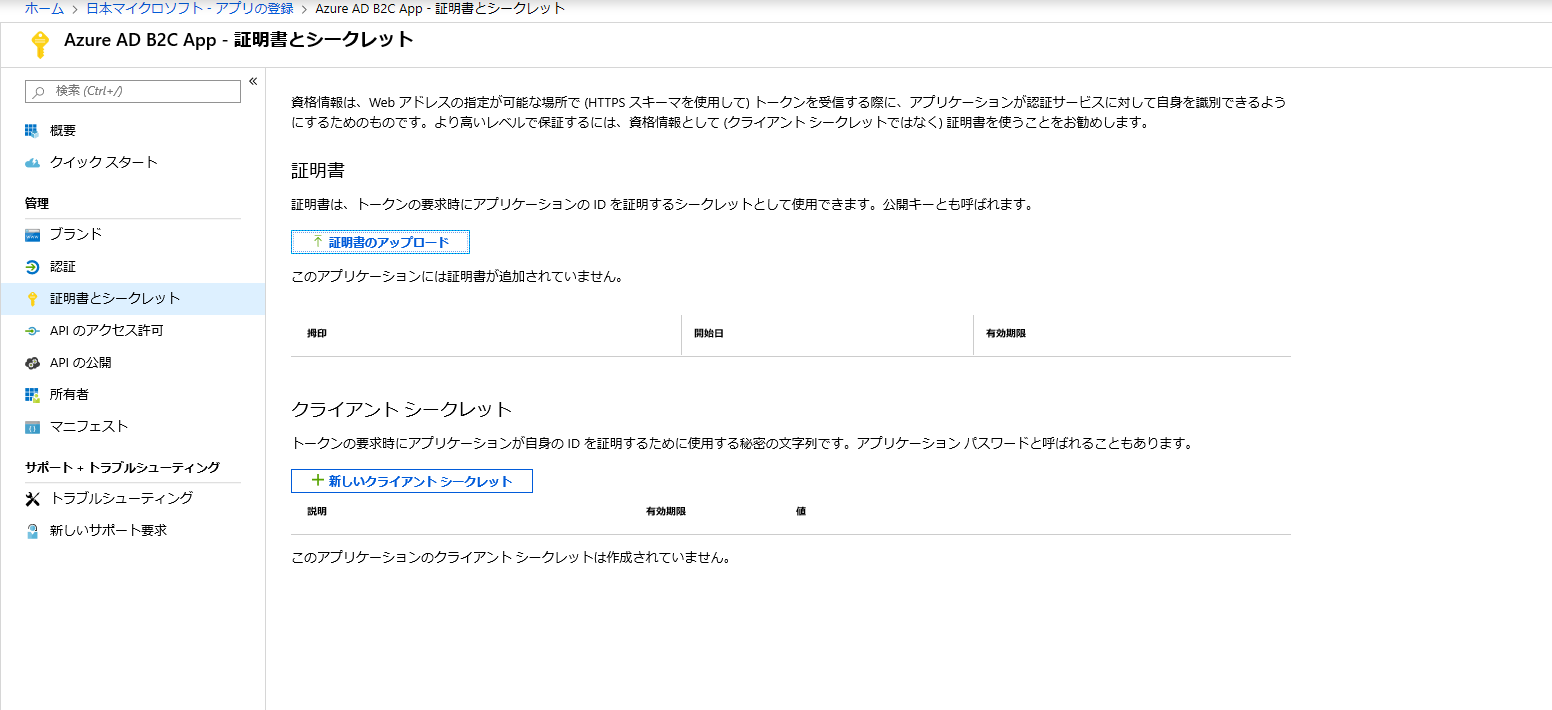Click the 証明書のアップロード button
Screen dimensions: 1552x710
pos(380,243)
